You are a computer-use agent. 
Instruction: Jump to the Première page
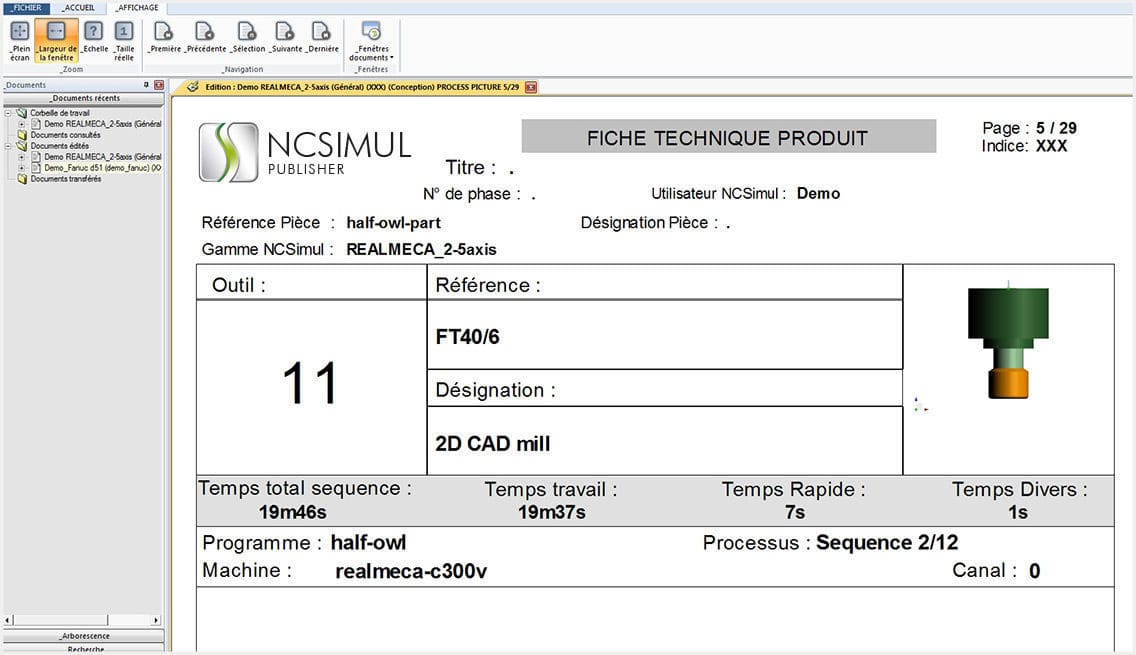click(164, 36)
